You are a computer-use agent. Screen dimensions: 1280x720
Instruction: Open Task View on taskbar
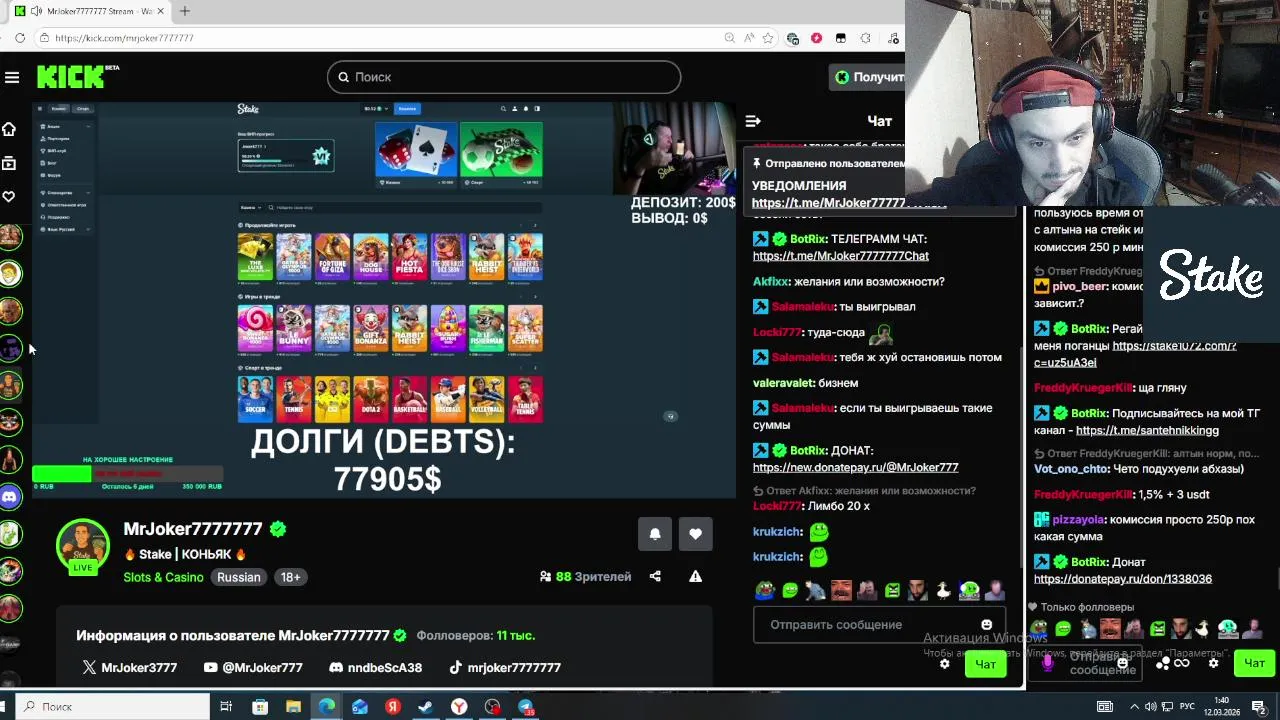(x=226, y=707)
